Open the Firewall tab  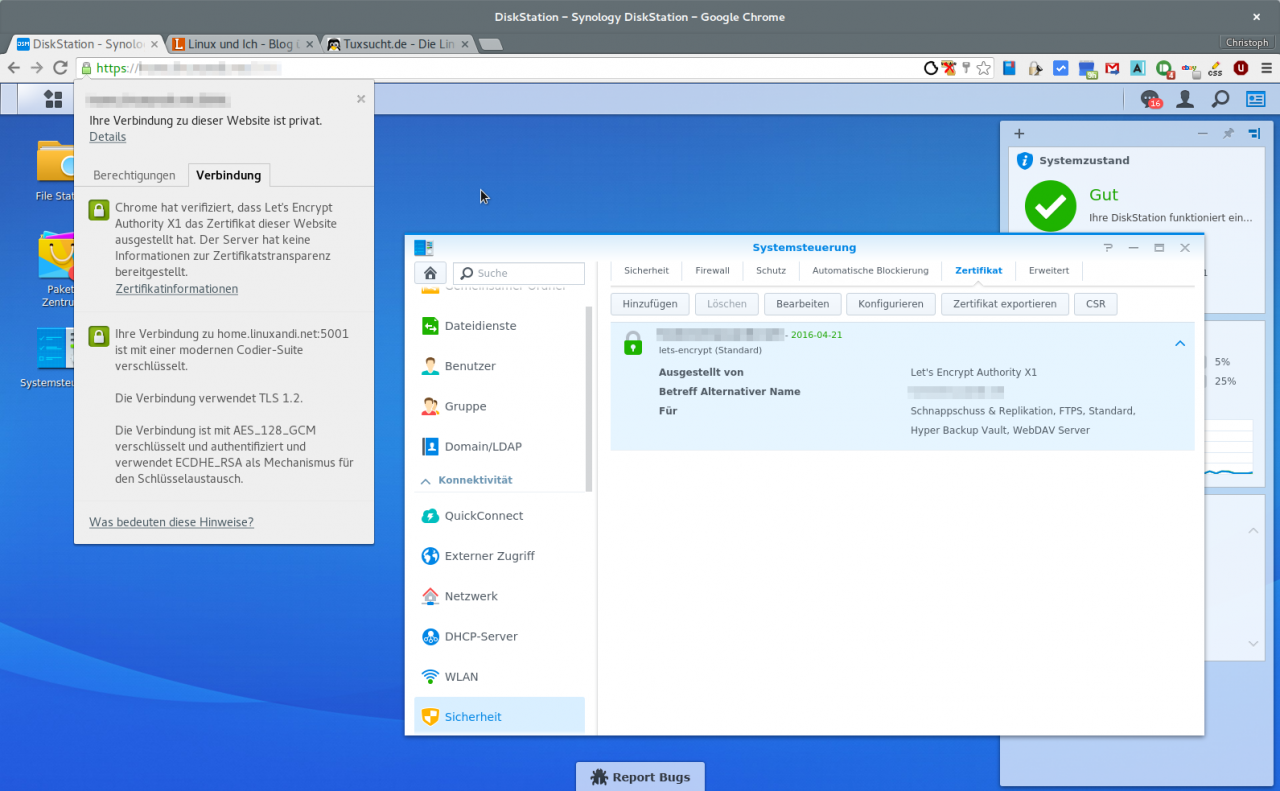712,270
